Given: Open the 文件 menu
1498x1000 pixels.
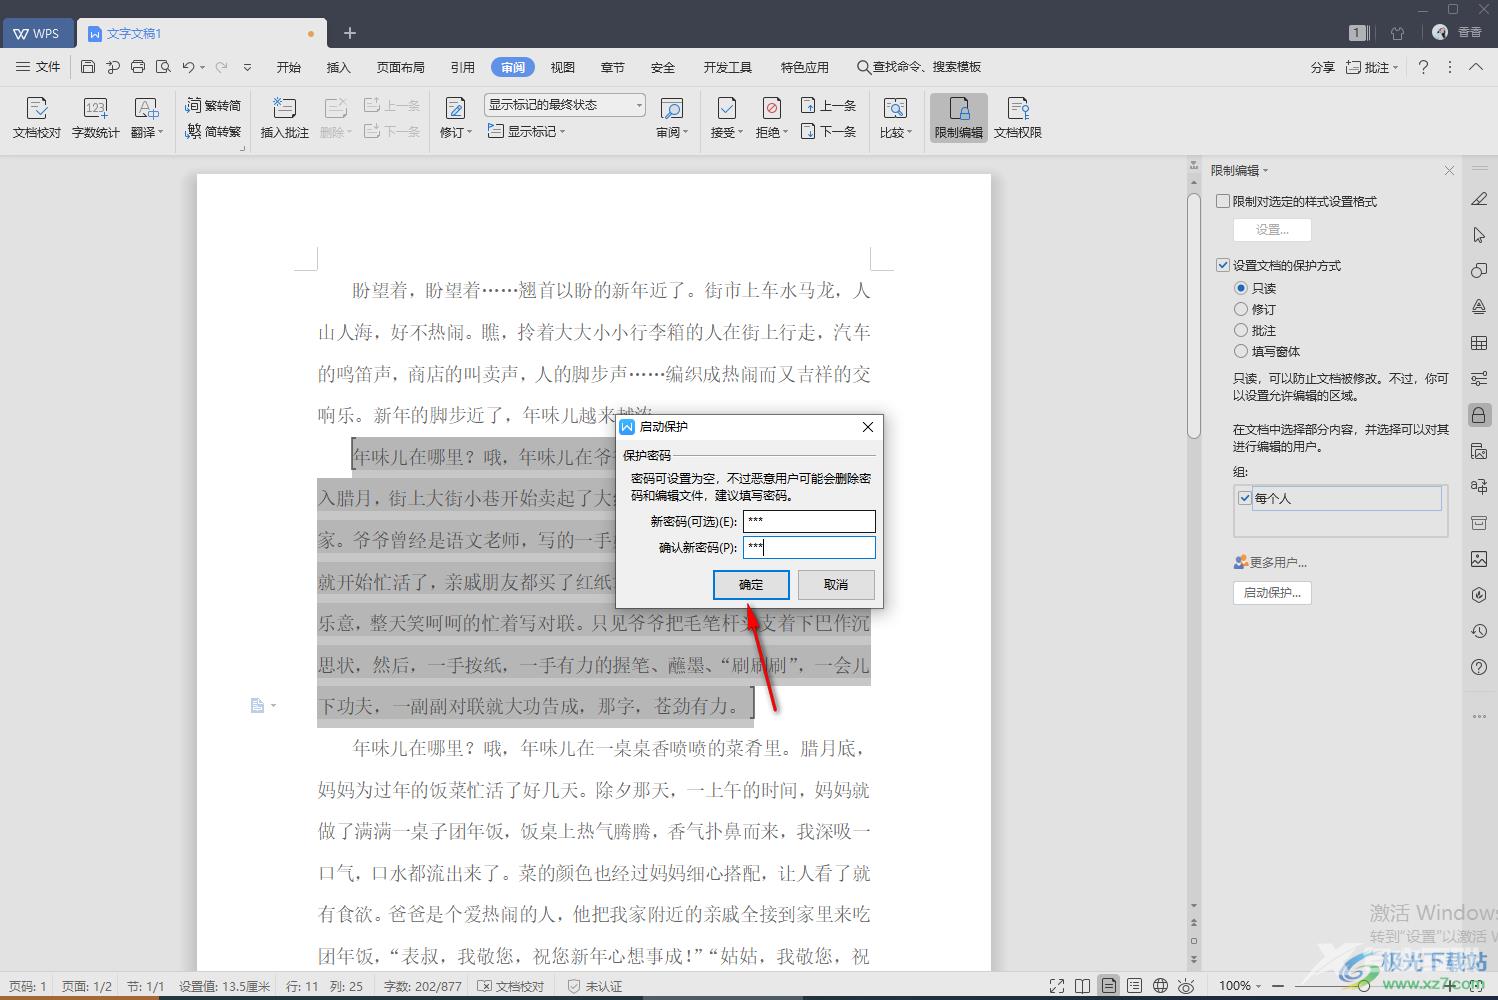Looking at the screenshot, I should [38, 67].
